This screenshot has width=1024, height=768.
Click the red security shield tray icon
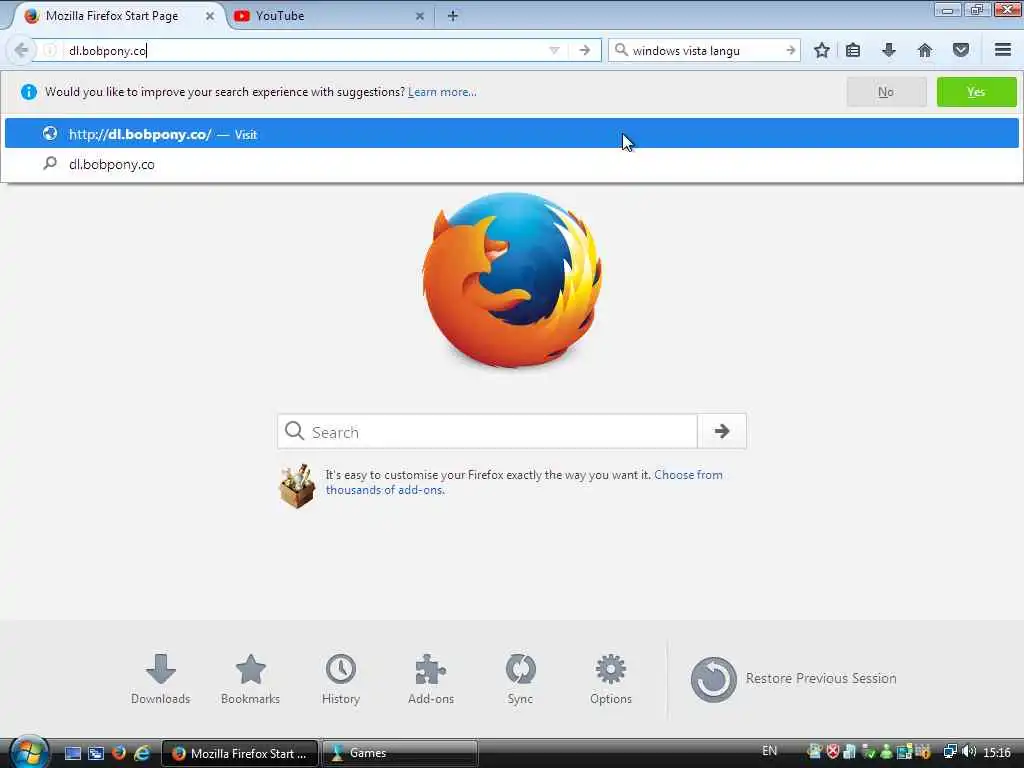(x=833, y=752)
